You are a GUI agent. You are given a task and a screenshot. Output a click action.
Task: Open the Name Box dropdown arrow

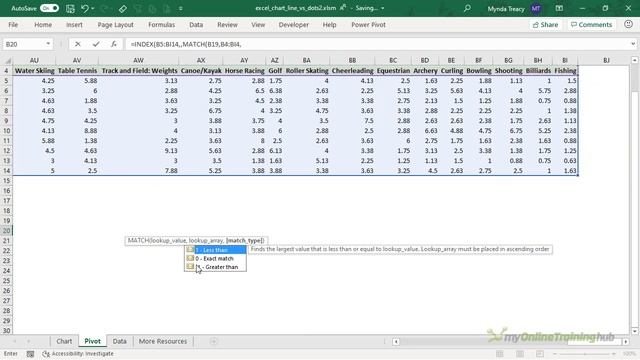tap(48, 44)
